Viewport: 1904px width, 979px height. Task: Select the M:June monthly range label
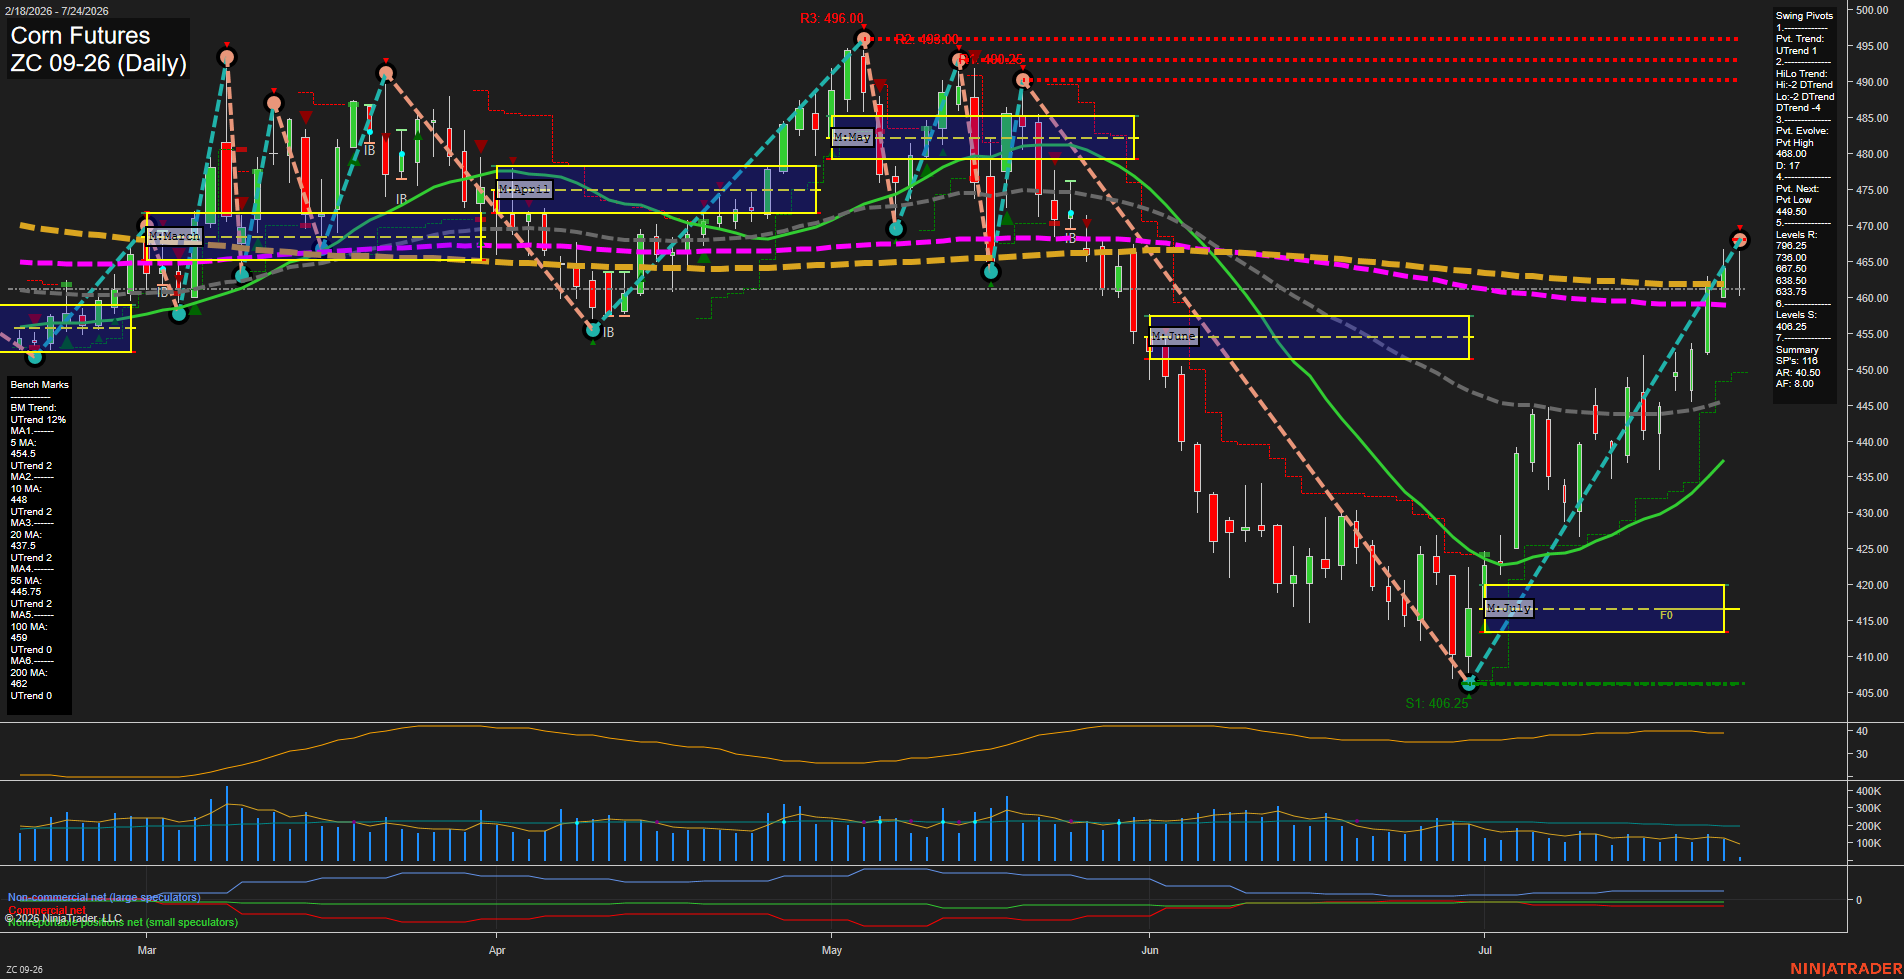pyautogui.click(x=1173, y=336)
